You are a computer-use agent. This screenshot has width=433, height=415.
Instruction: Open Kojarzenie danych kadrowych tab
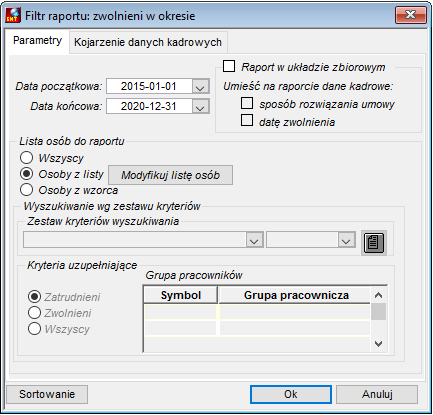pos(148,42)
